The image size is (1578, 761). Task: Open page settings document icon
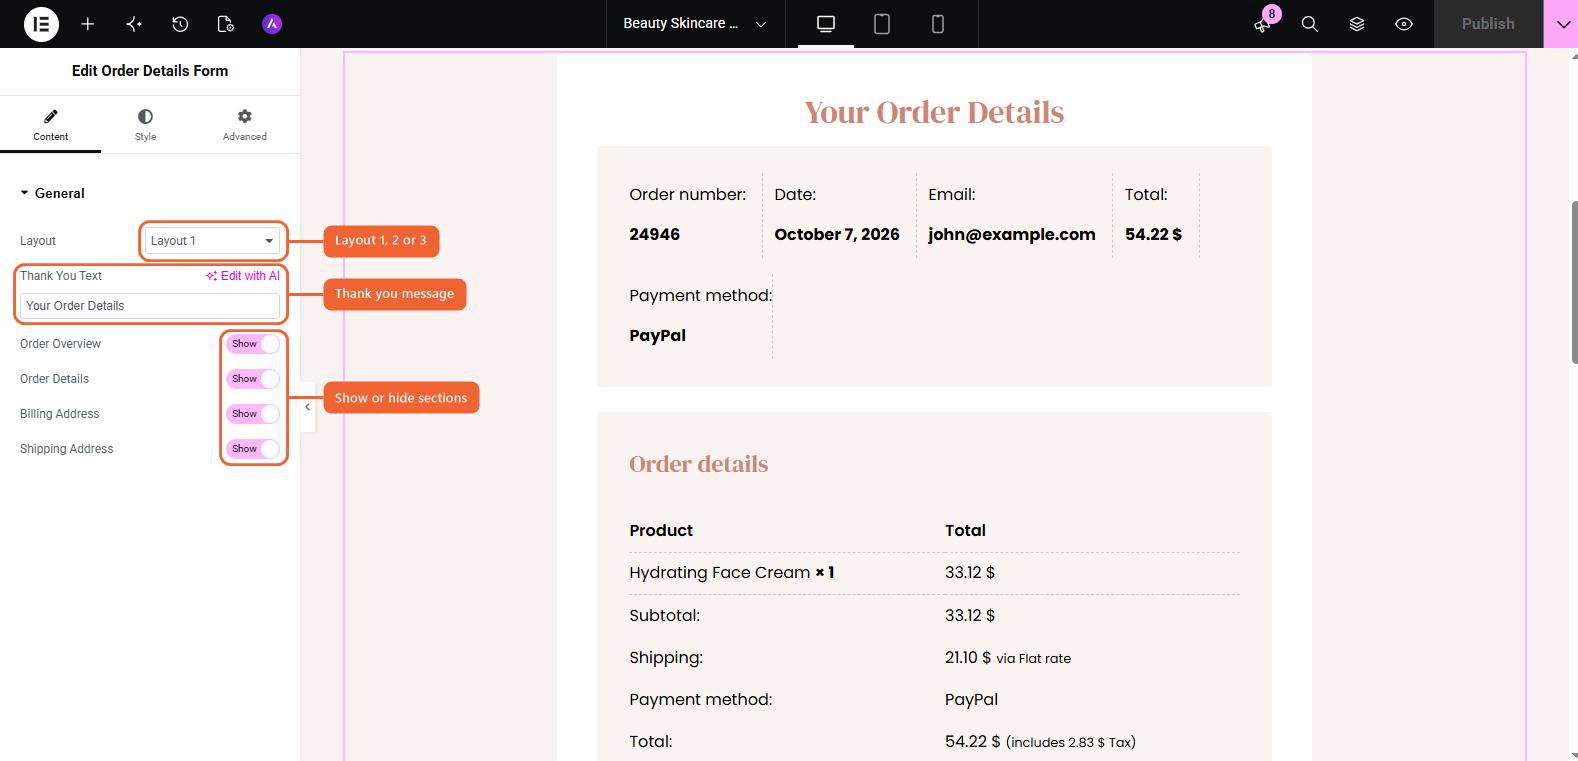tap(226, 24)
